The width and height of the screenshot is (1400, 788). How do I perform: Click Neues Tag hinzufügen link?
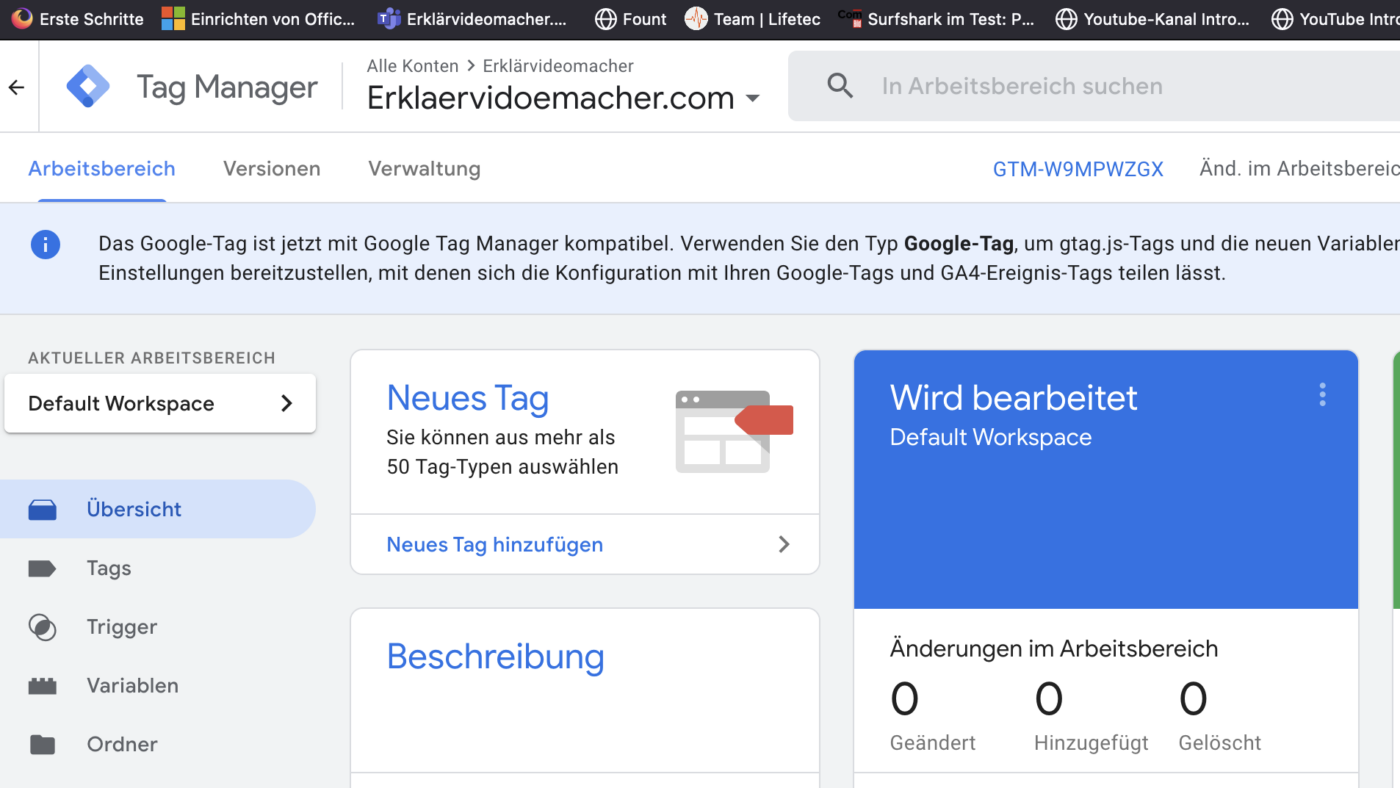[x=495, y=545]
